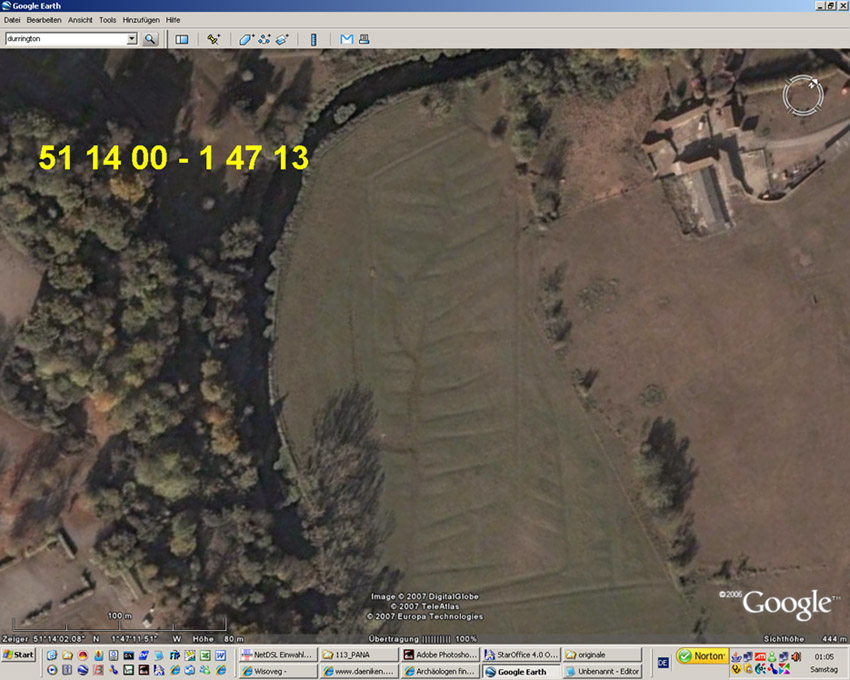Image resolution: width=850 pixels, height=680 pixels.
Task: Open the Tools menu
Action: pyautogui.click(x=107, y=20)
